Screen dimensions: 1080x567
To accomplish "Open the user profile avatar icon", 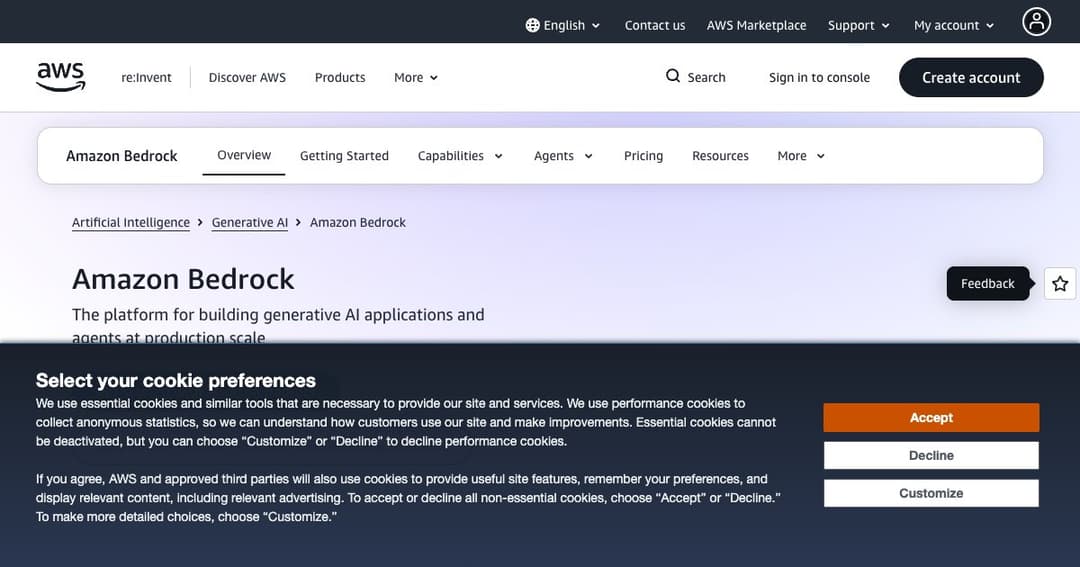I will 1036,22.
